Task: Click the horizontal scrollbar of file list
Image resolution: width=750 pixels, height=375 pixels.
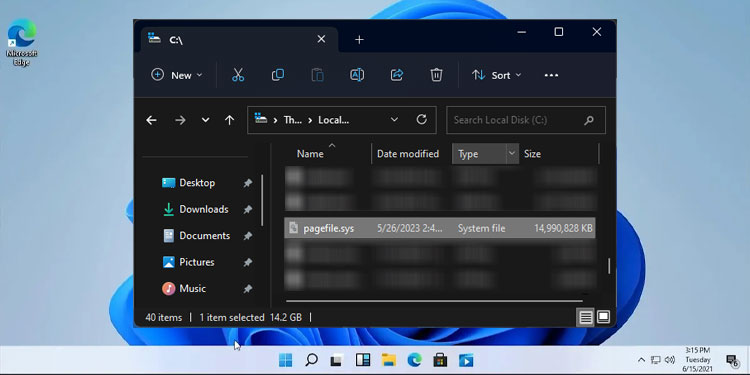Action: 434,301
